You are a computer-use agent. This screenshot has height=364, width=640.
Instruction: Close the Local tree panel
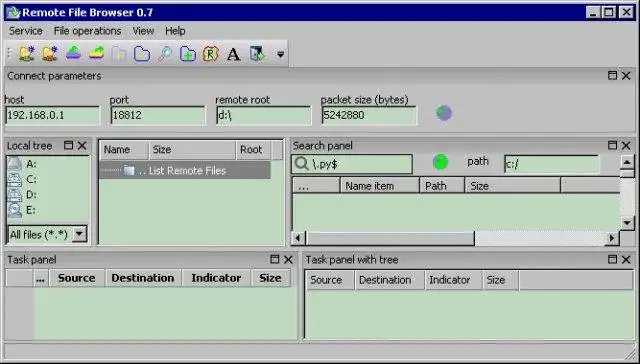point(82,145)
